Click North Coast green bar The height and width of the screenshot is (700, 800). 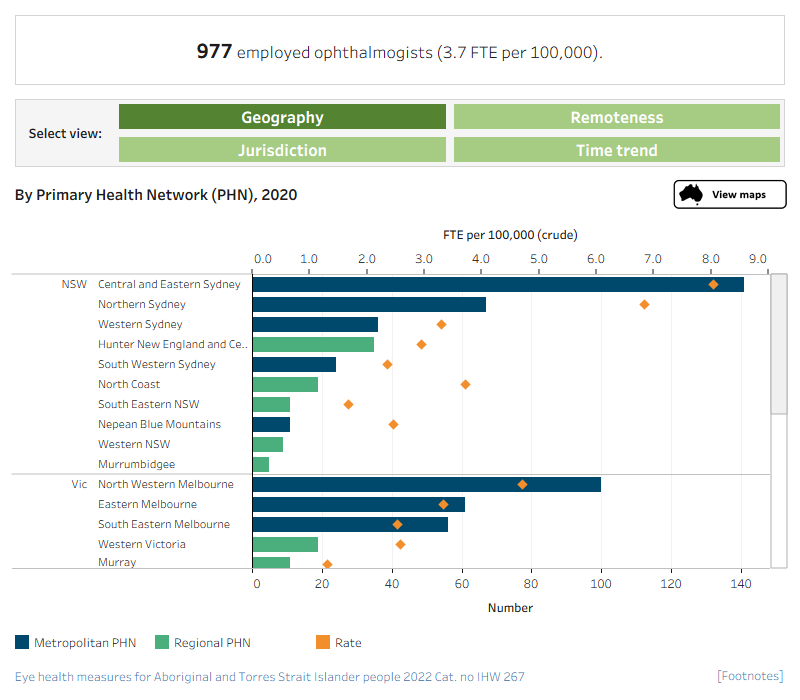tap(285, 384)
